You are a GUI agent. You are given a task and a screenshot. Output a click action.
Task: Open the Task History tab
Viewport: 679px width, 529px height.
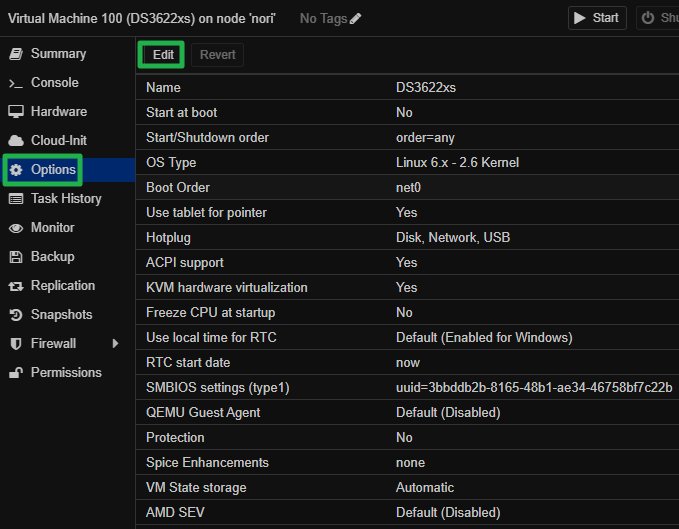pos(65,199)
